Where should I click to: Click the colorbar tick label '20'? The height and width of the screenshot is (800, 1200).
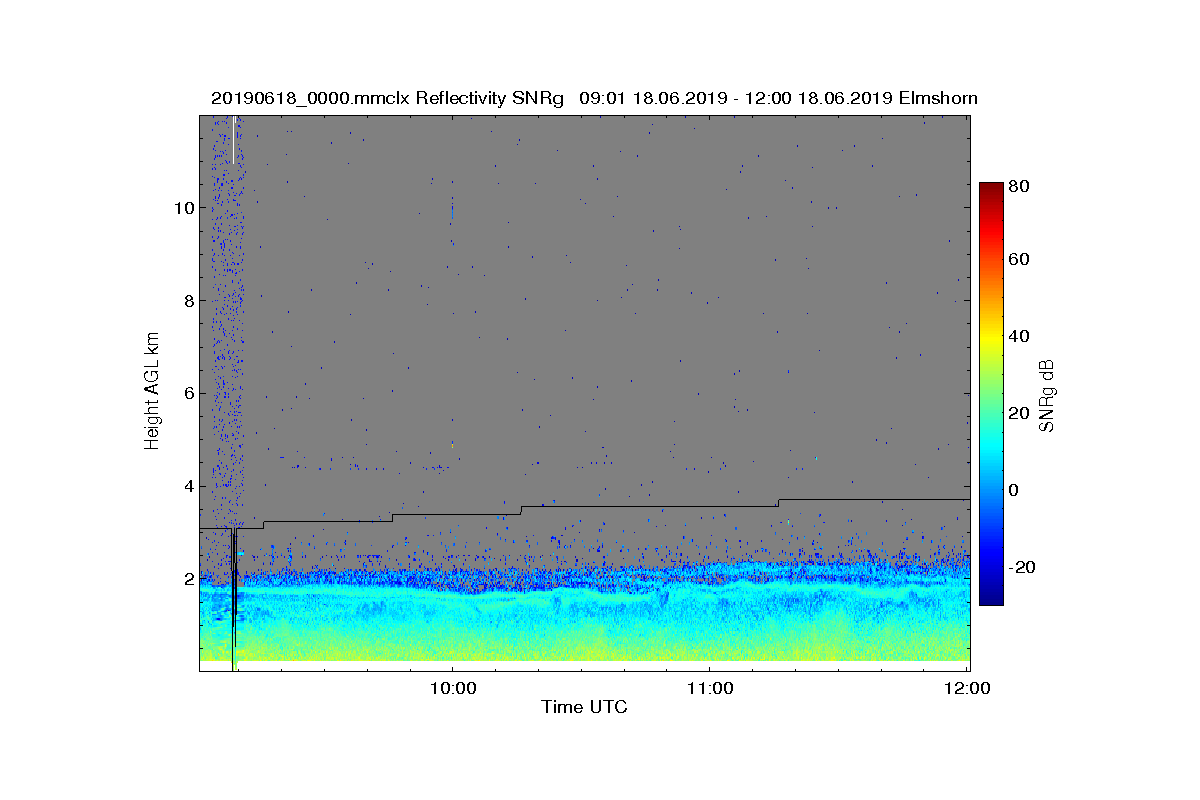click(x=1021, y=413)
